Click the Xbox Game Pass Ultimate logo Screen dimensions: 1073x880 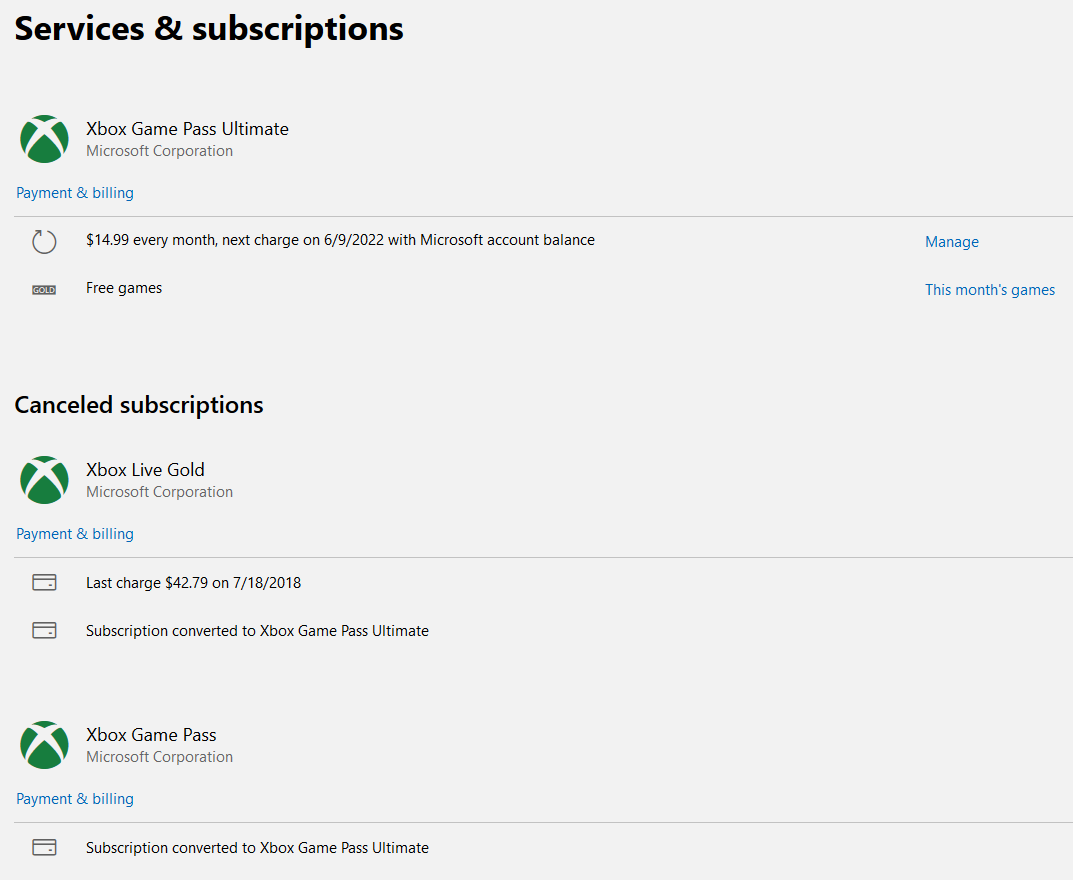[x=44, y=139]
